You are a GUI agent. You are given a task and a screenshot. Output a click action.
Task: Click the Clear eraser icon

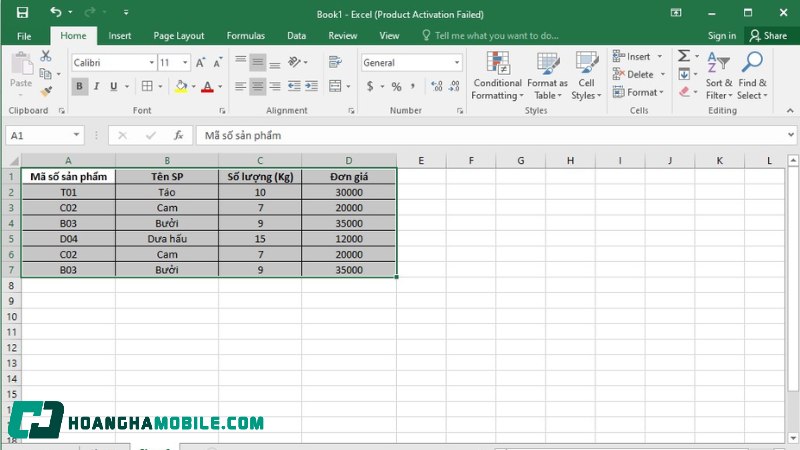685,92
